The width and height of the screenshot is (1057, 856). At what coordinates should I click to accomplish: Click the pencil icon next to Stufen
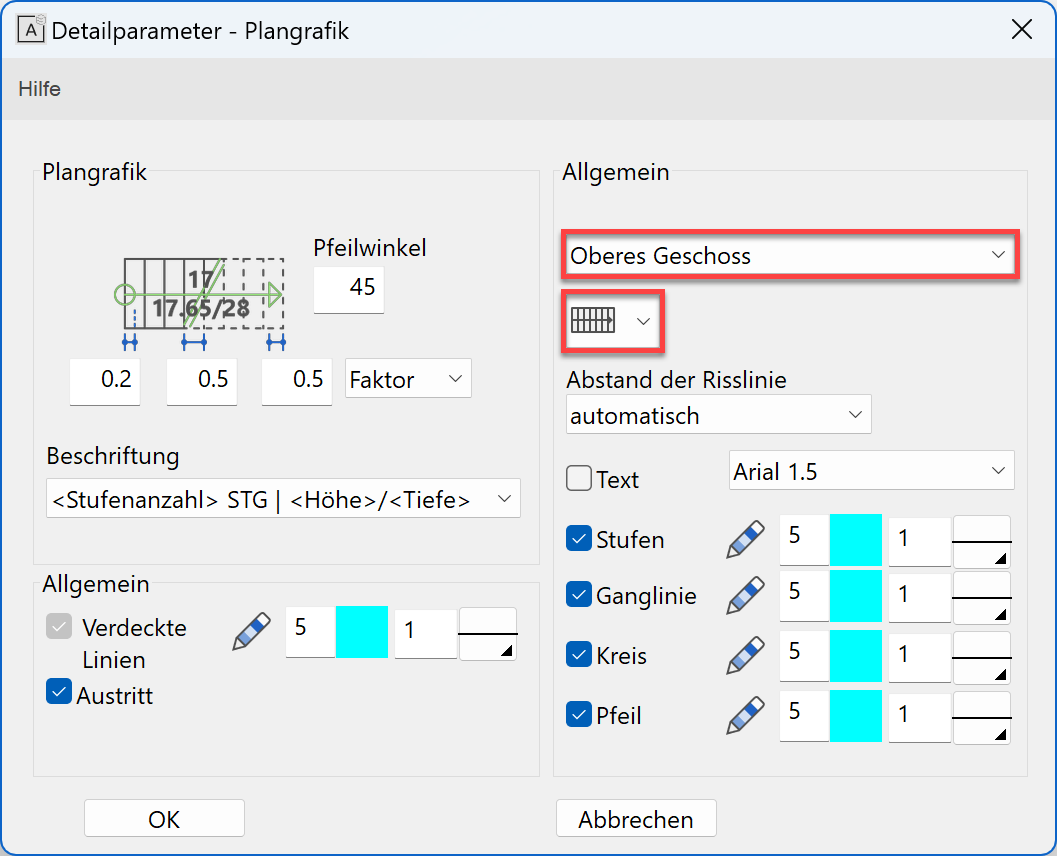pyautogui.click(x=745, y=540)
